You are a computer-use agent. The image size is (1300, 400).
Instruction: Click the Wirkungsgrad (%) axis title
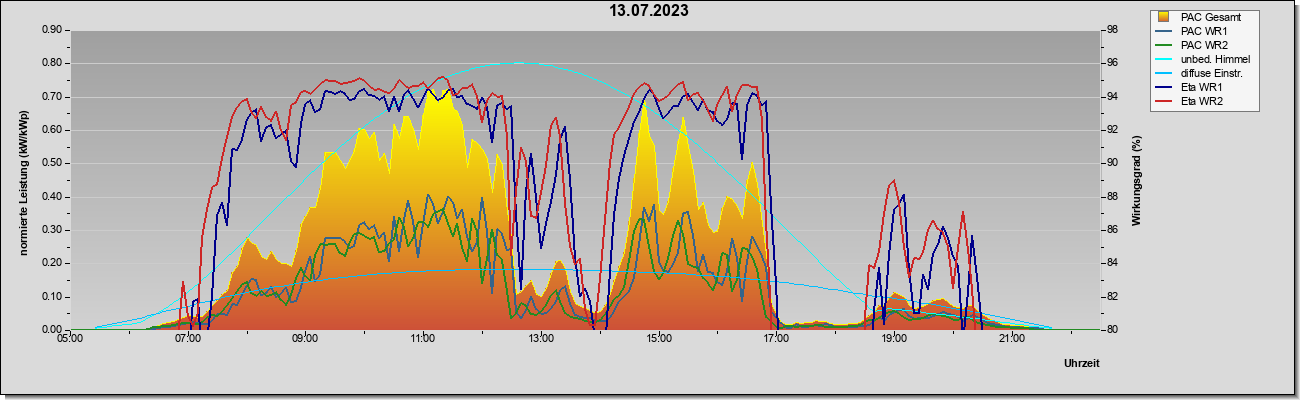coord(1137,181)
